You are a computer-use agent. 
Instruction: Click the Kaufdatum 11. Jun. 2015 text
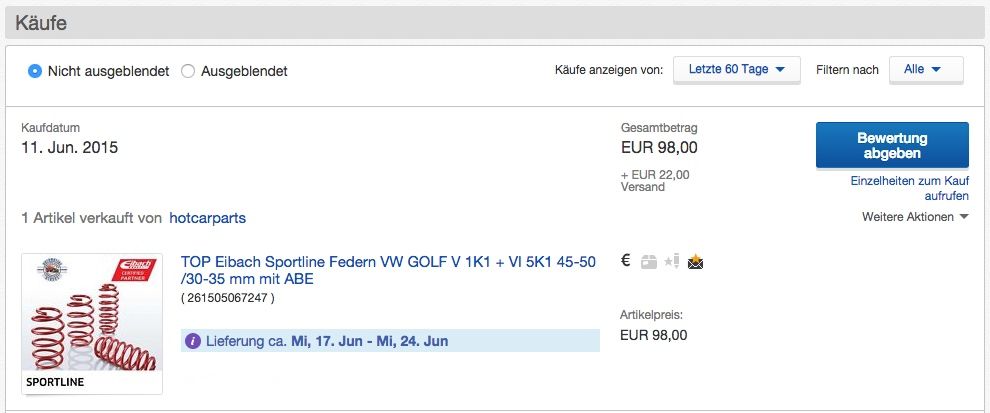(69, 148)
